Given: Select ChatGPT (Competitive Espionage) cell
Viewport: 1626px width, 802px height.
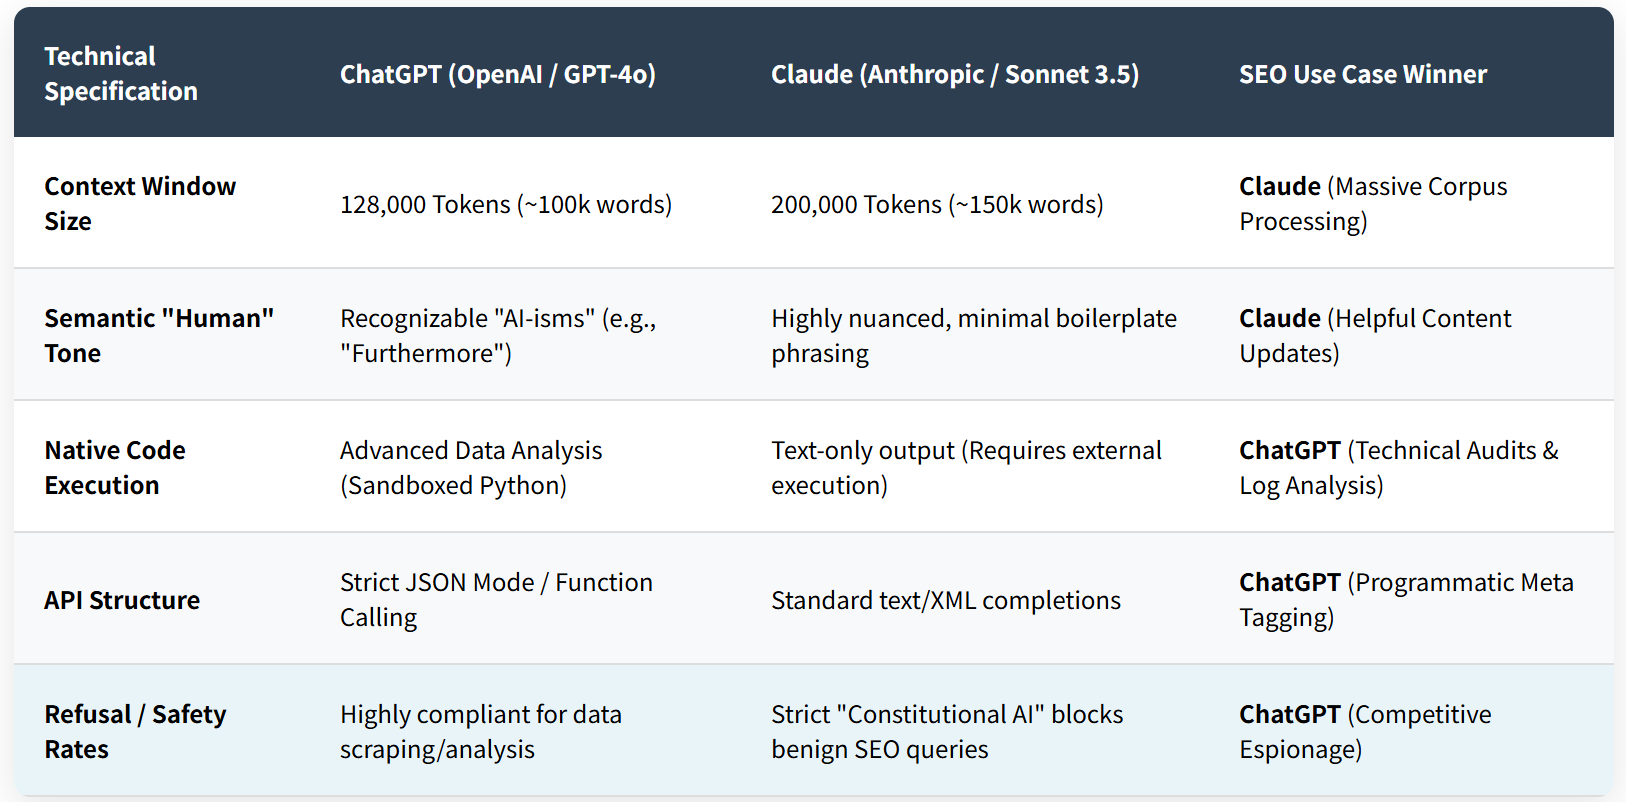Looking at the screenshot, I should (x=1365, y=731).
